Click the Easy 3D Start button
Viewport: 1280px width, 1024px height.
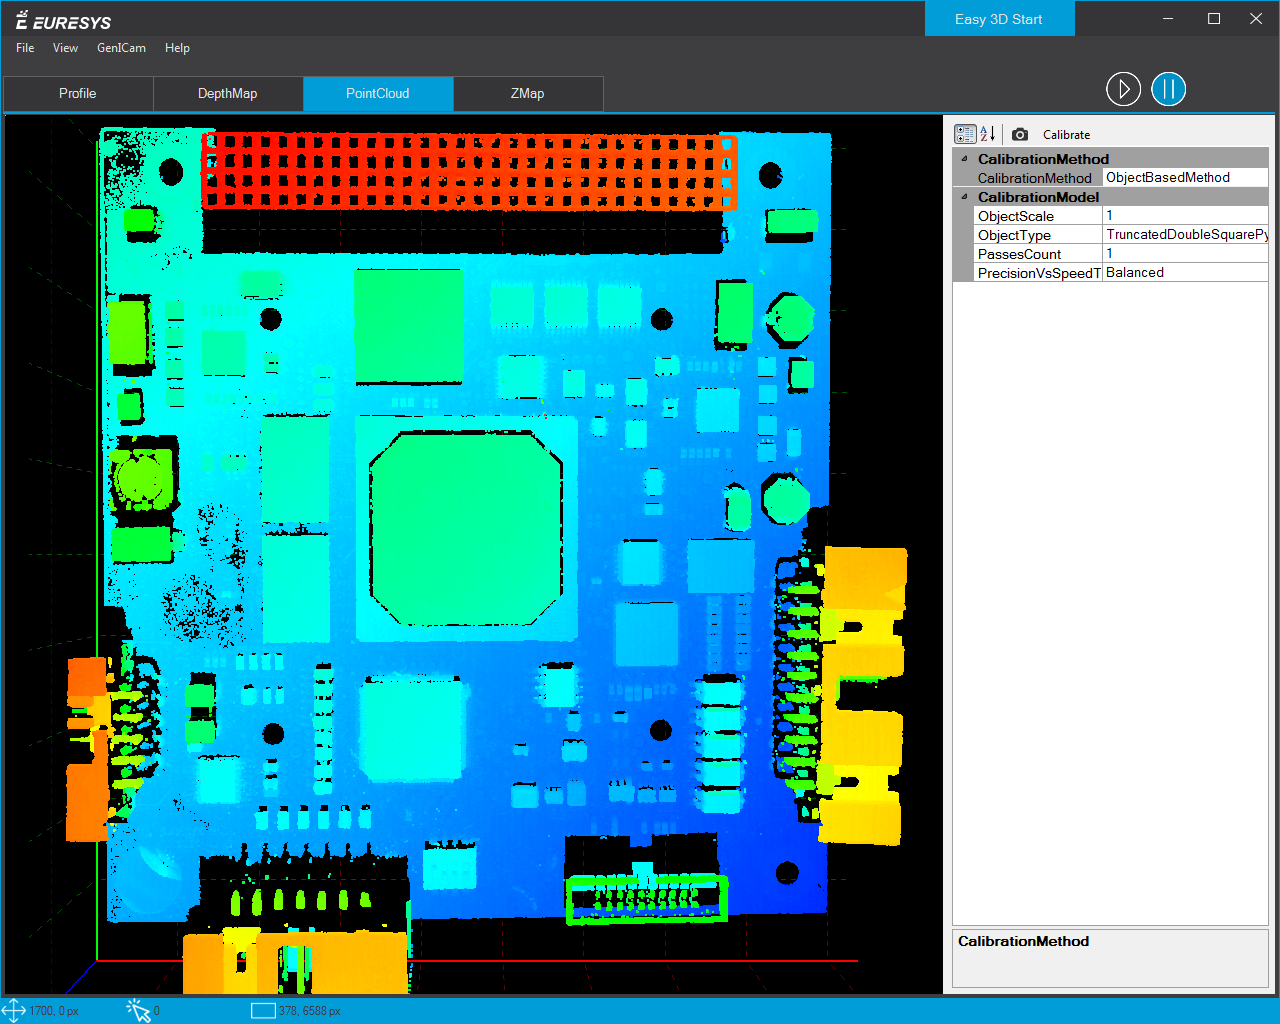[999, 19]
